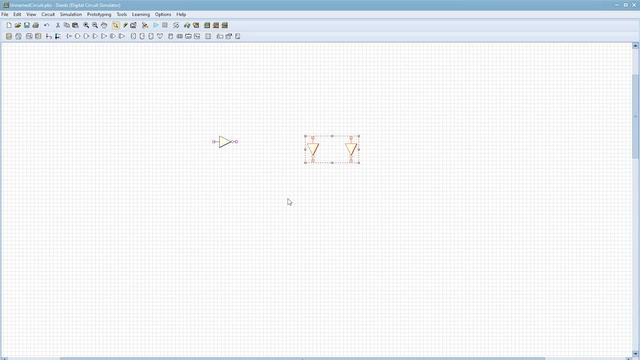Select the horizontal inverter gate on canvas
This screenshot has width=640, height=360.
point(225,142)
